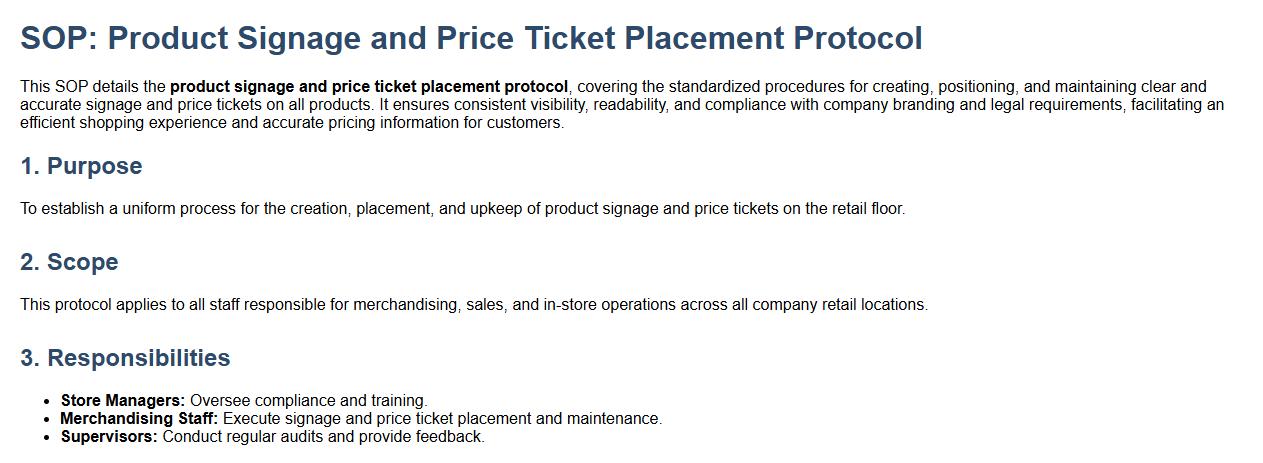Click the main SOP document title
Screen dimensions: 1263x463
coord(471,38)
